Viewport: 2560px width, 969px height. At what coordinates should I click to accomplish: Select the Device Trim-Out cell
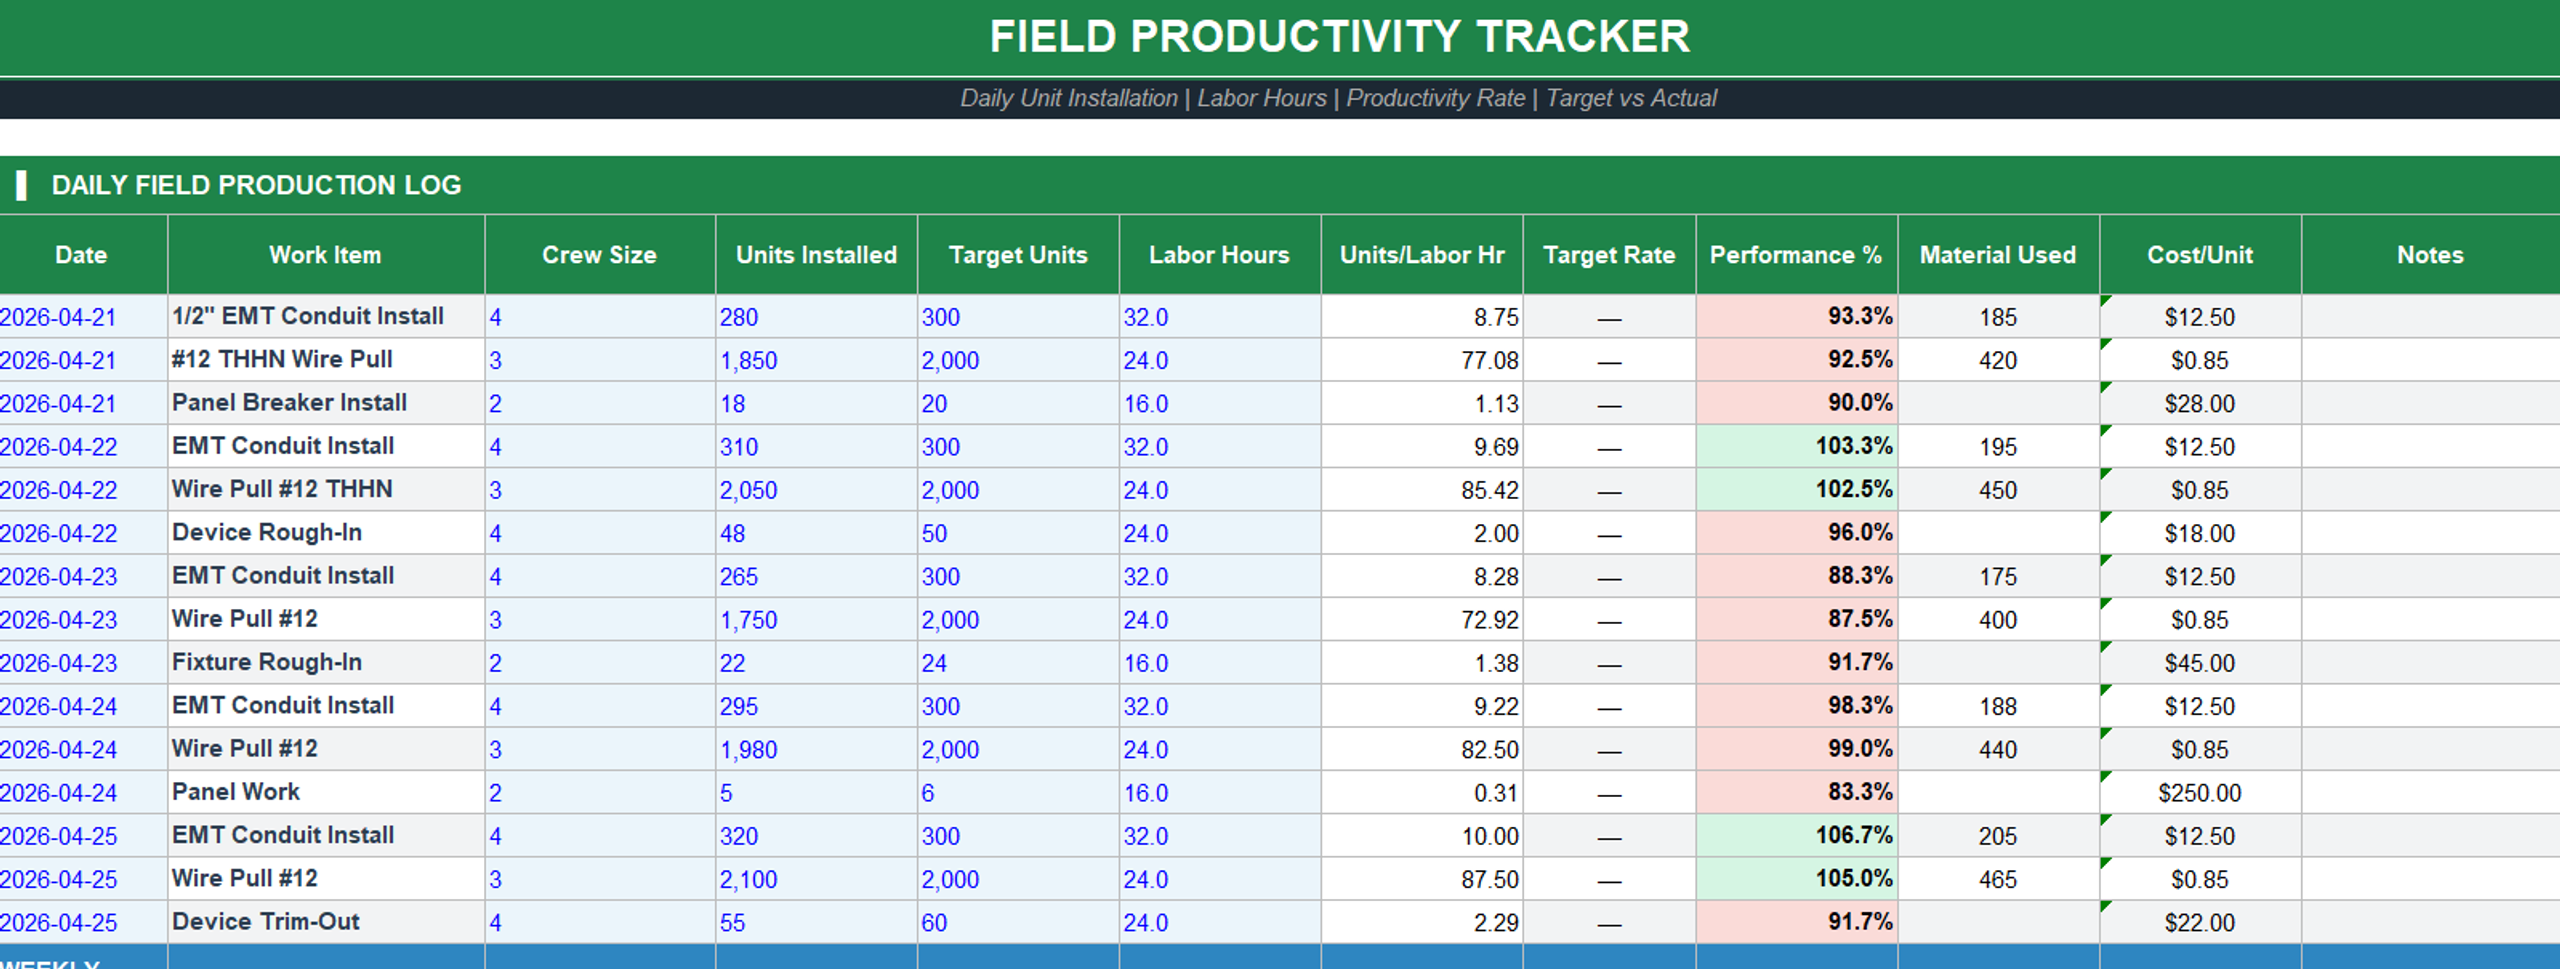click(326, 922)
